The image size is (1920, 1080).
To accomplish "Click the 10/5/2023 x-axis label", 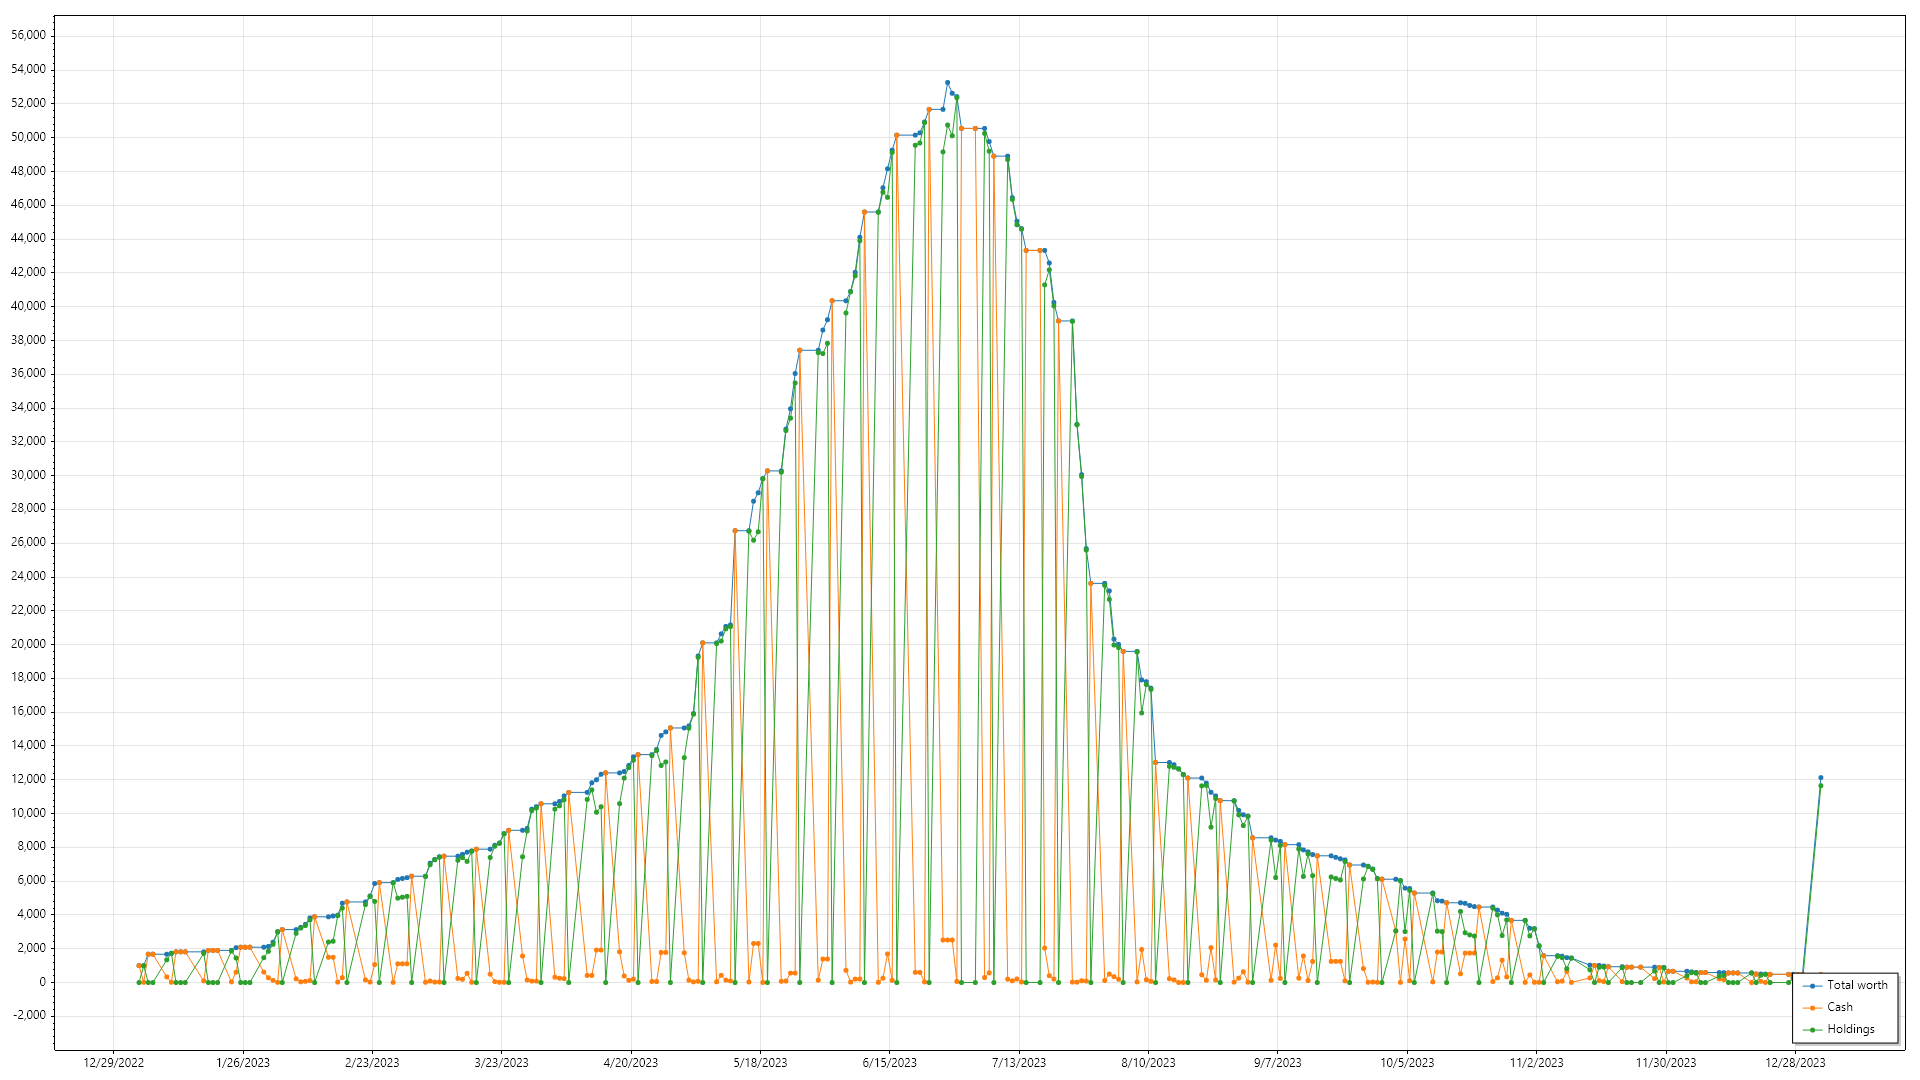I will 1407,1063.
